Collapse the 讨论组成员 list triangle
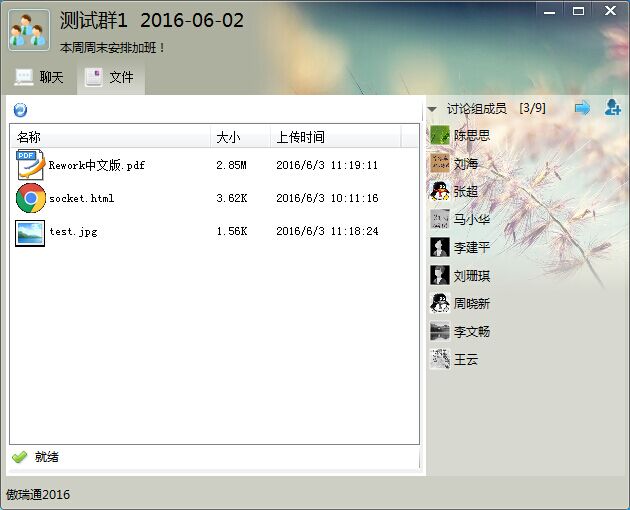630x510 pixels. coord(432,109)
